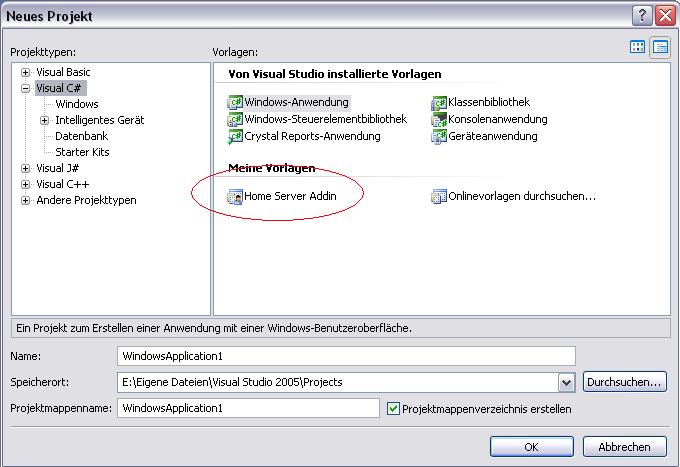Viewport: 680px width, 467px height.
Task: Select Starter Kits project type
Action: 82,152
